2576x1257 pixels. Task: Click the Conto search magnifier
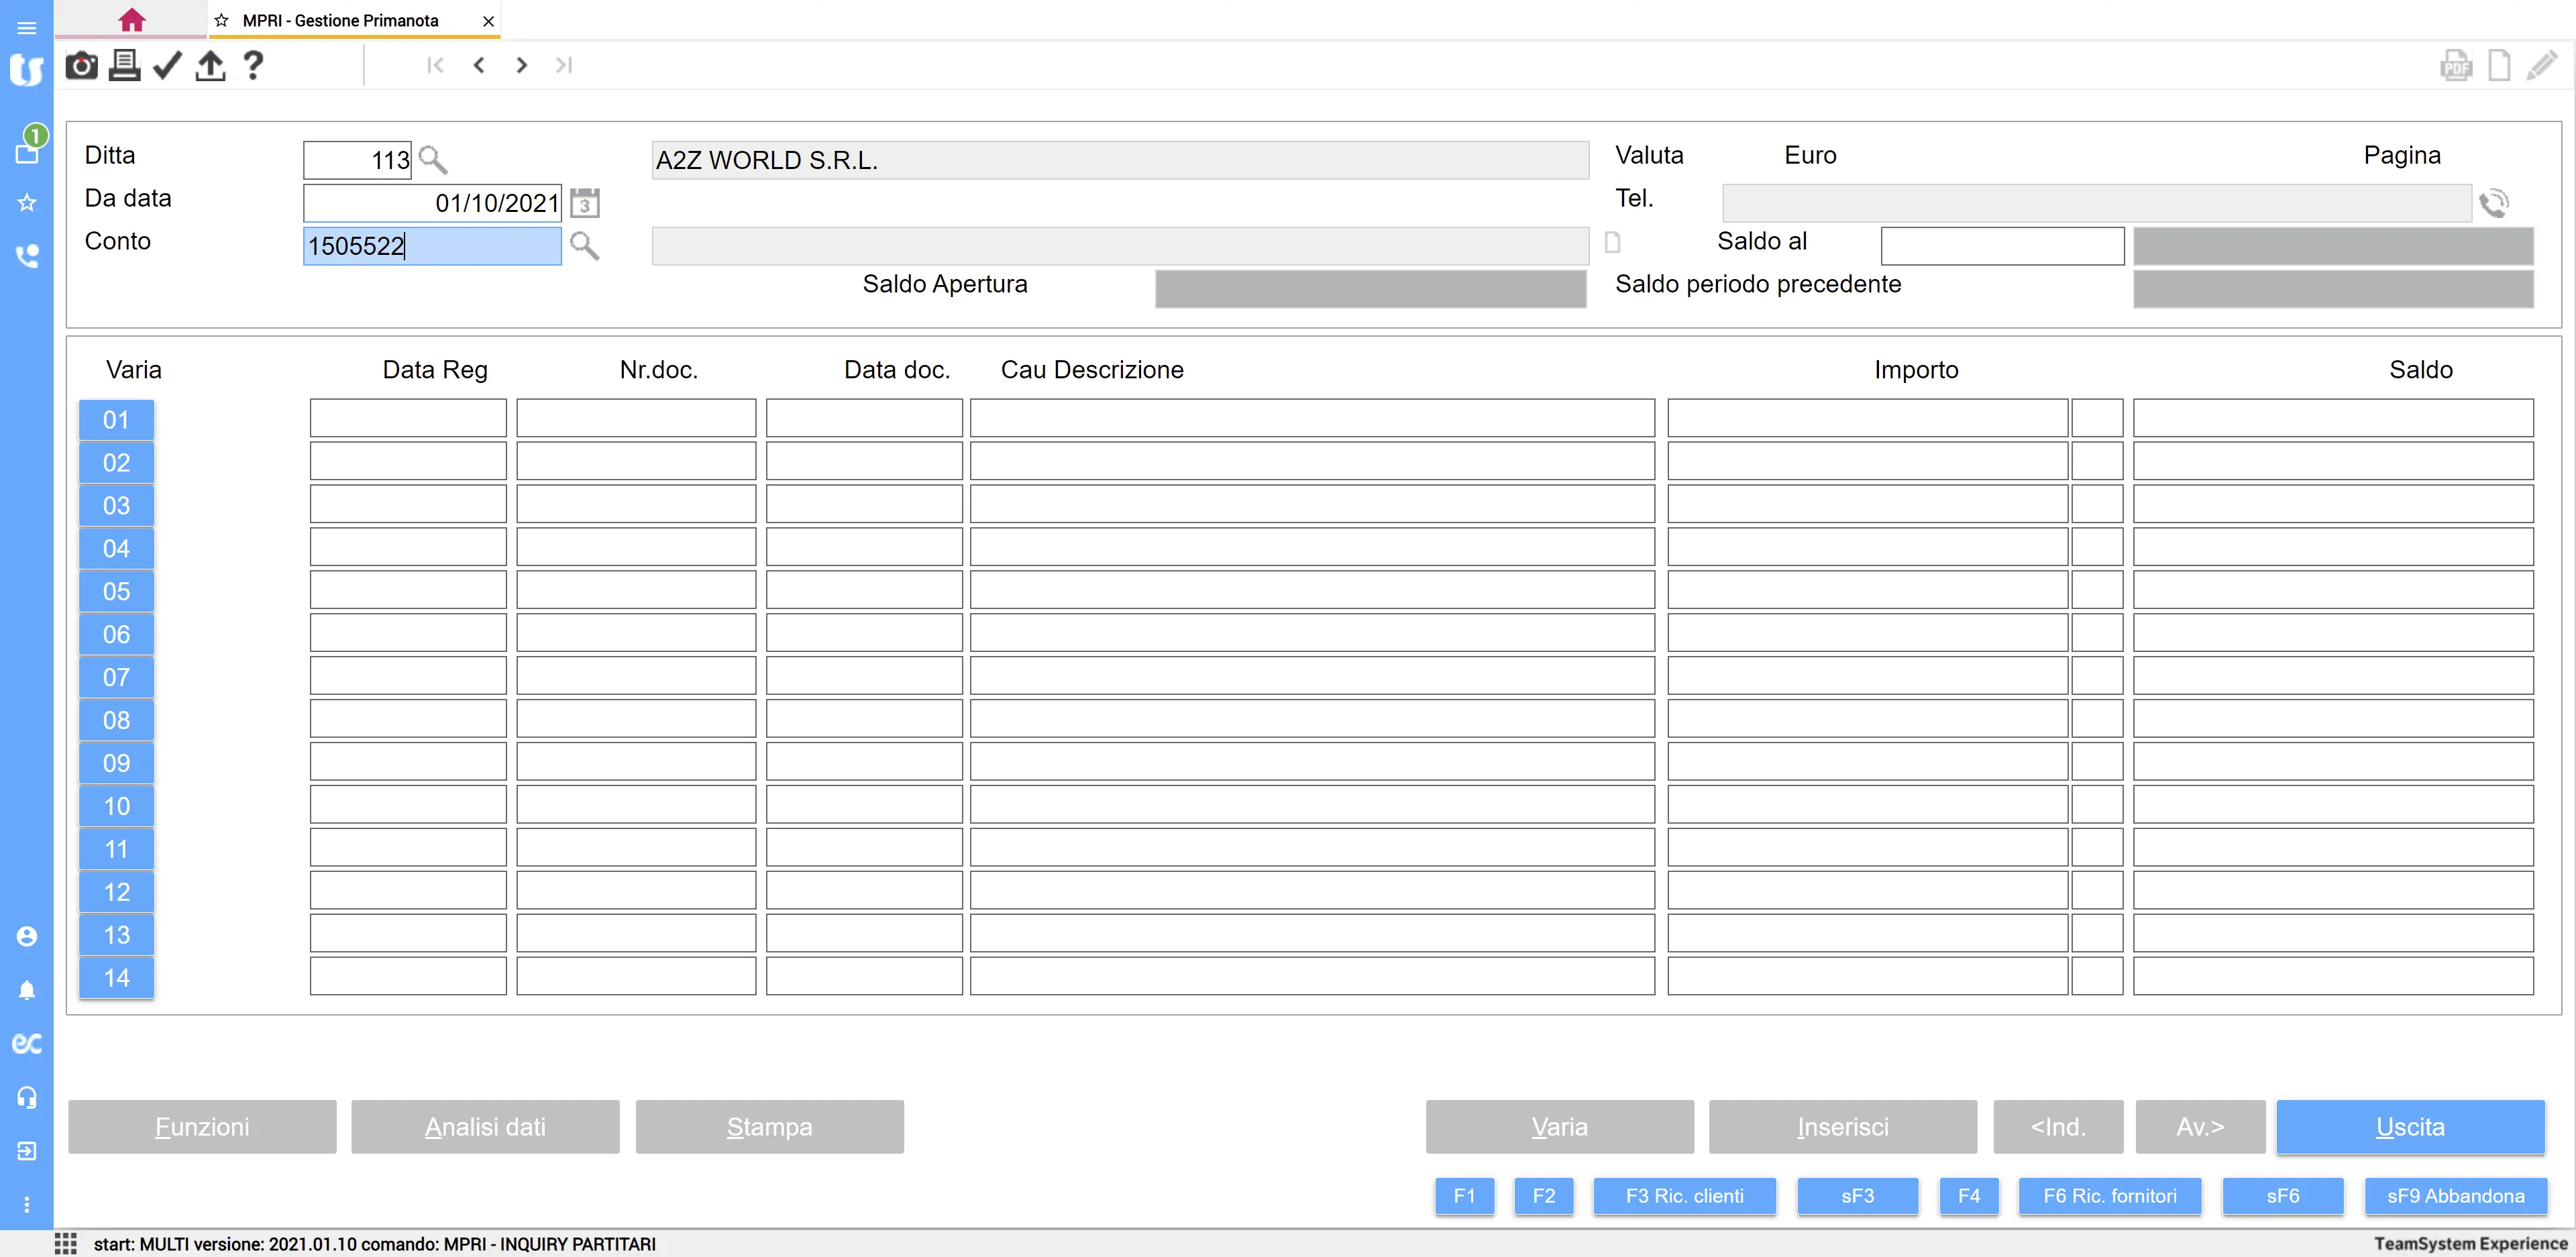click(x=584, y=246)
